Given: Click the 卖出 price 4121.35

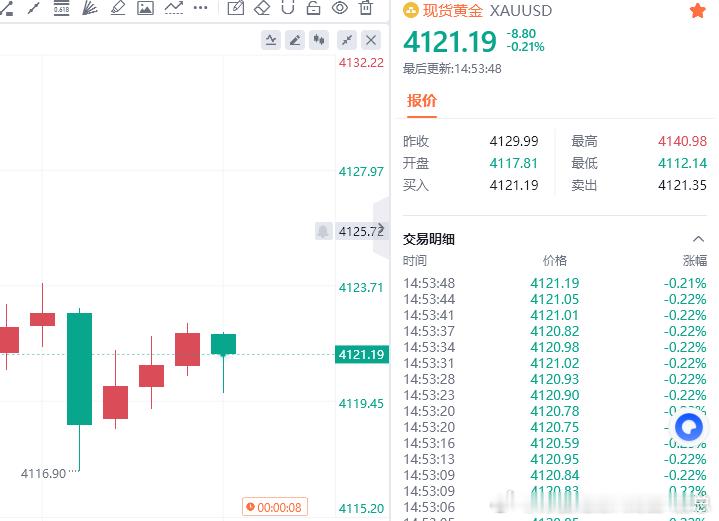Looking at the screenshot, I should [x=682, y=185].
